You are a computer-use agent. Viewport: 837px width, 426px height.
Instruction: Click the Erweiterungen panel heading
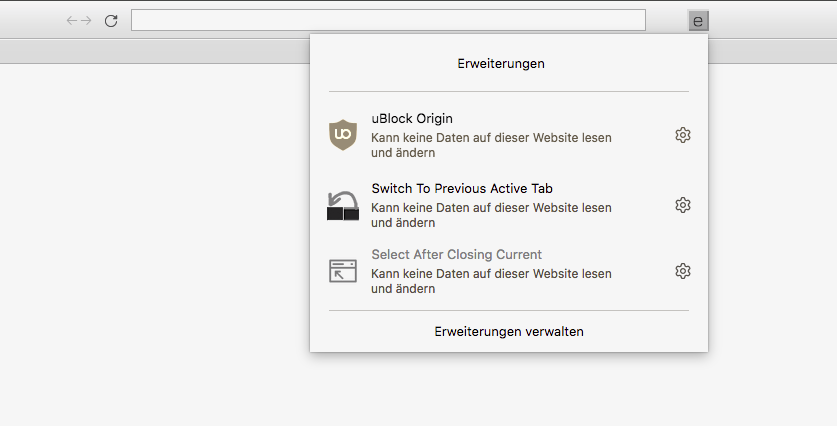[x=501, y=64]
